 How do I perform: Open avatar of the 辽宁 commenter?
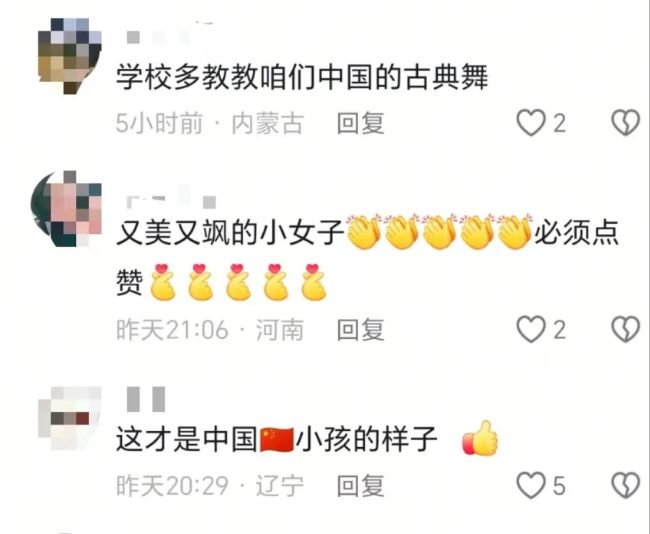(x=70, y=418)
